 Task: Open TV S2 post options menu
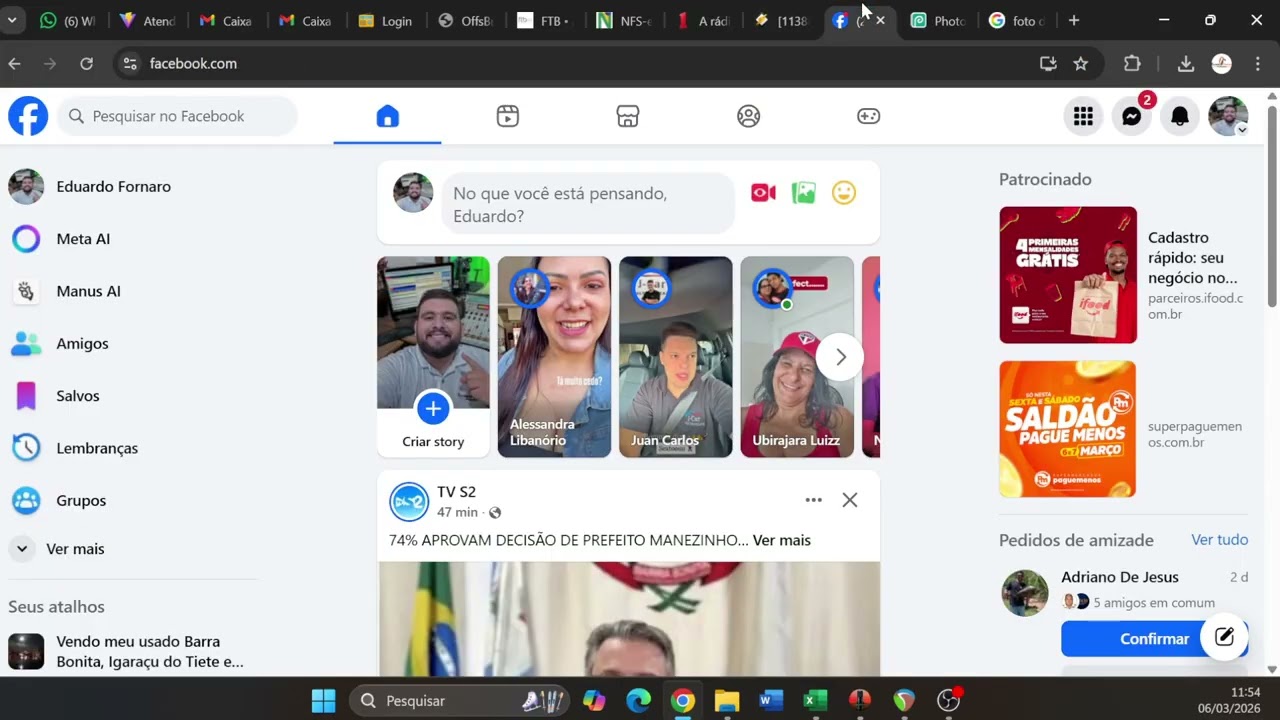(x=814, y=500)
